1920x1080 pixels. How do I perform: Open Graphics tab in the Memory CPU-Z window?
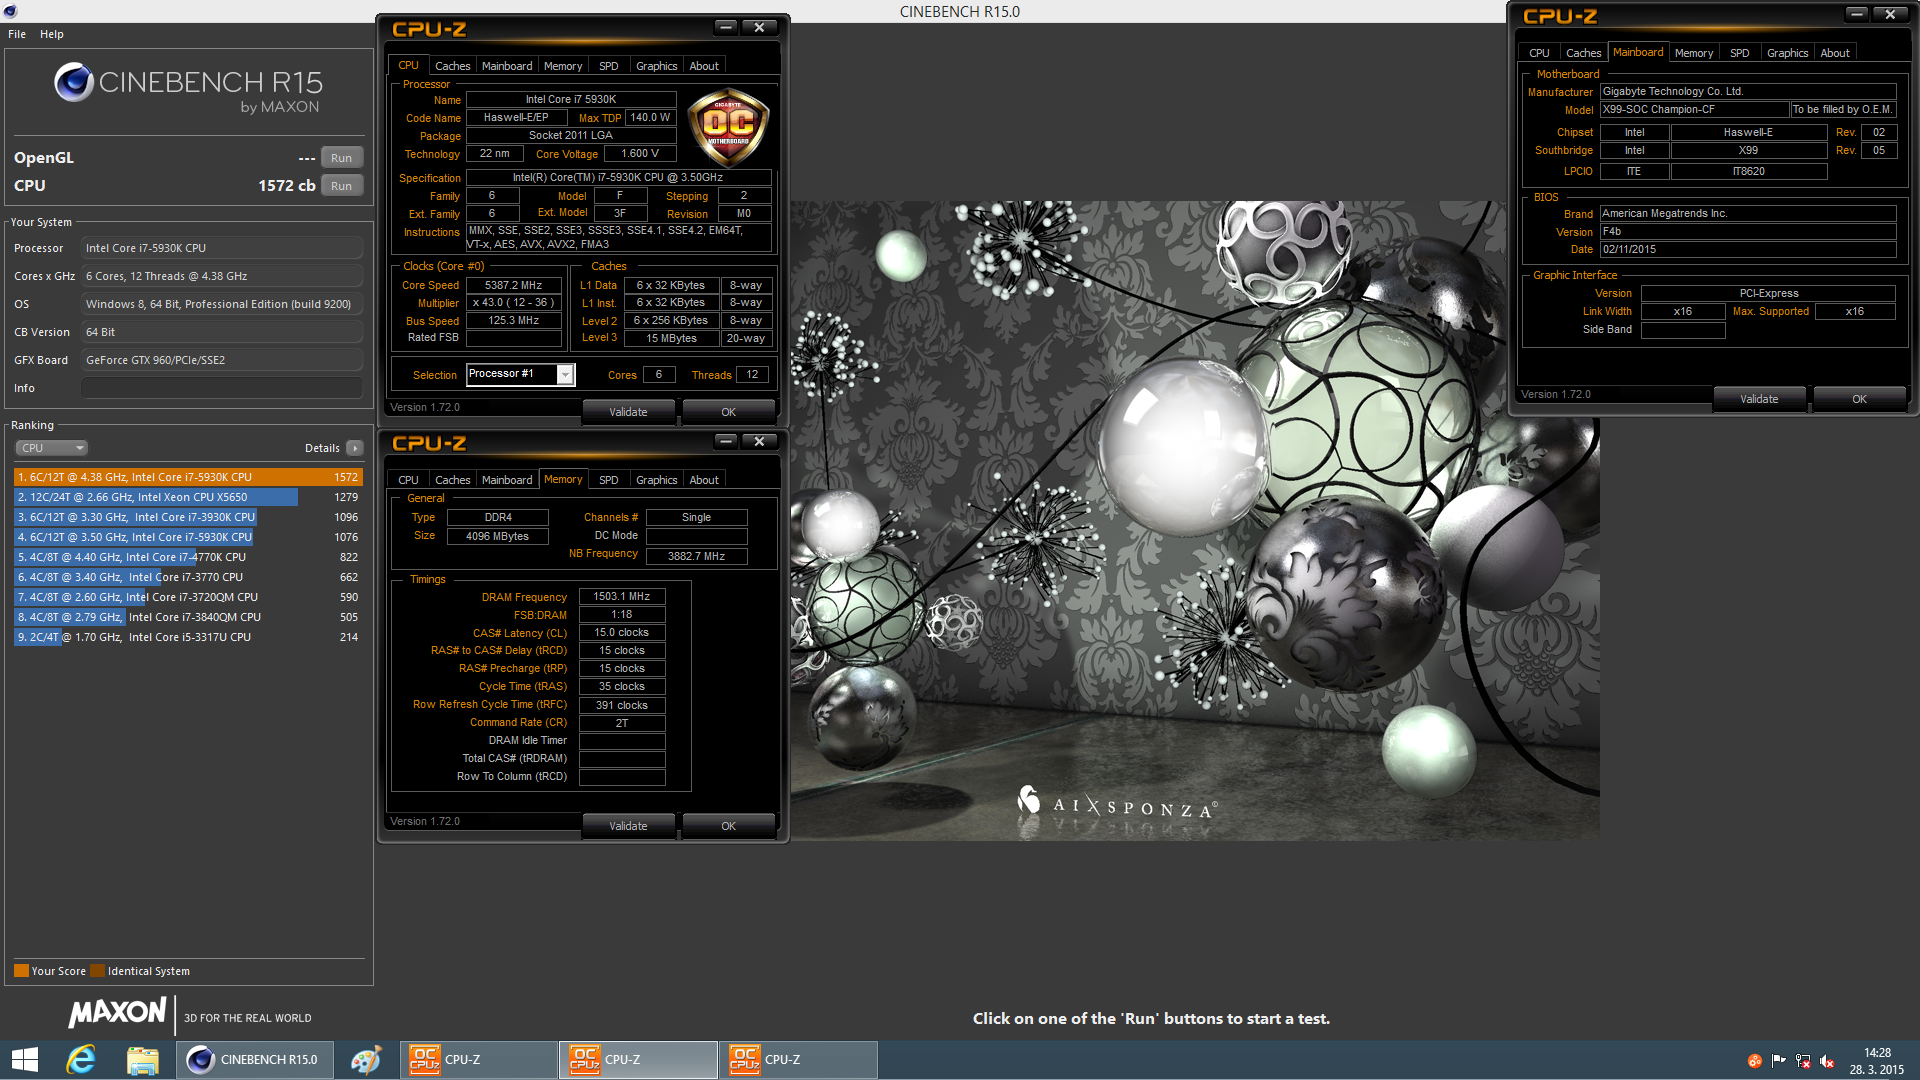tap(656, 480)
